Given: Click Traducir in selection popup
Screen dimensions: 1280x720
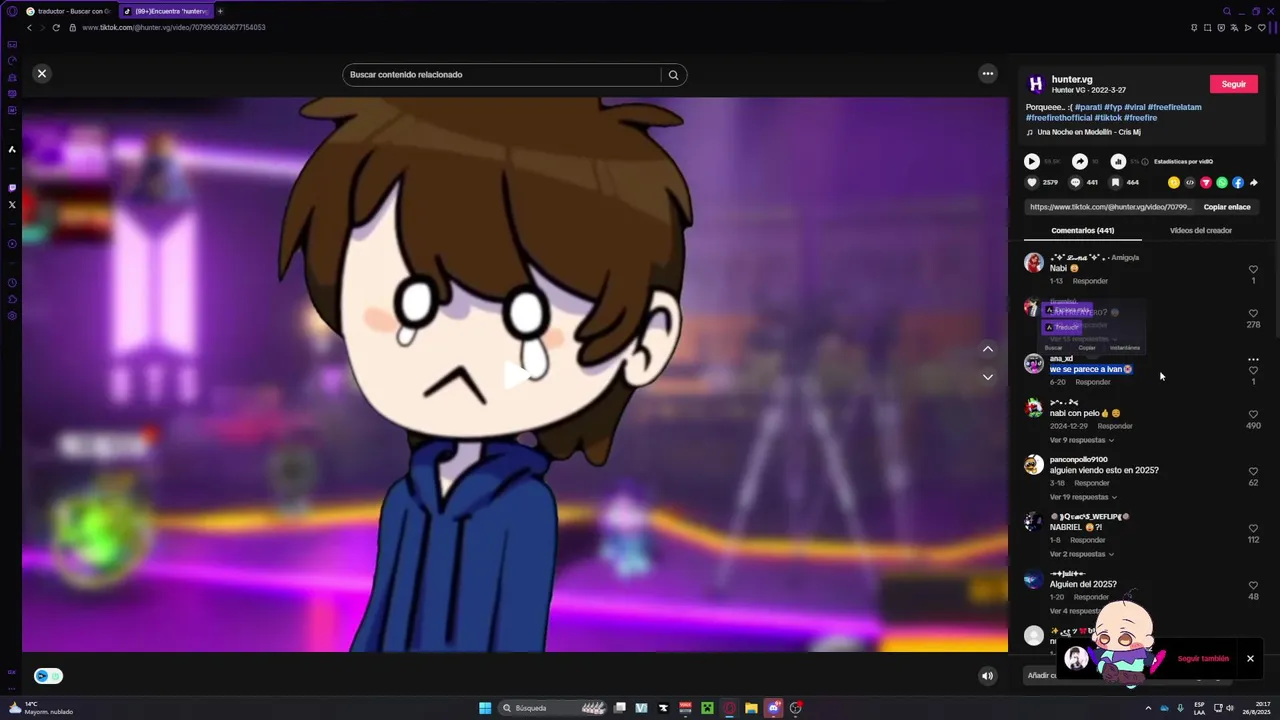Looking at the screenshot, I should click(x=1063, y=327).
